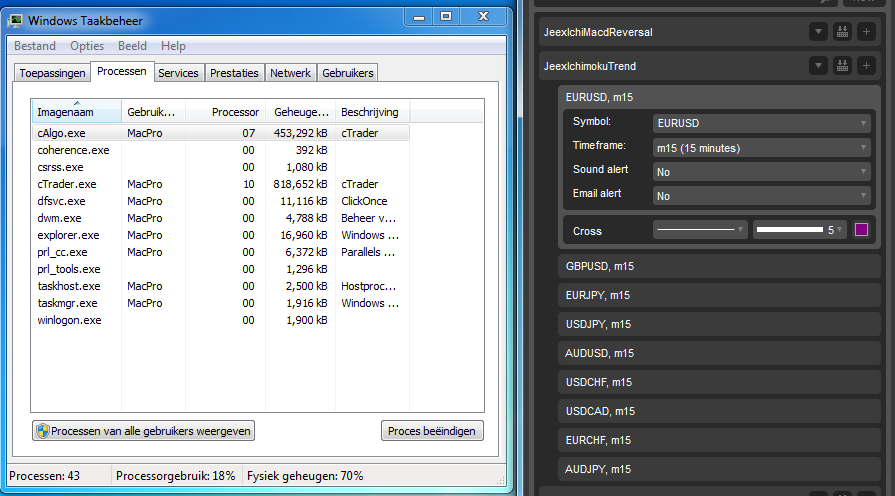This screenshot has width=895, height=496.
Task: Expand the USDJPY, m15 instance
Action: pyautogui.click(x=719, y=324)
